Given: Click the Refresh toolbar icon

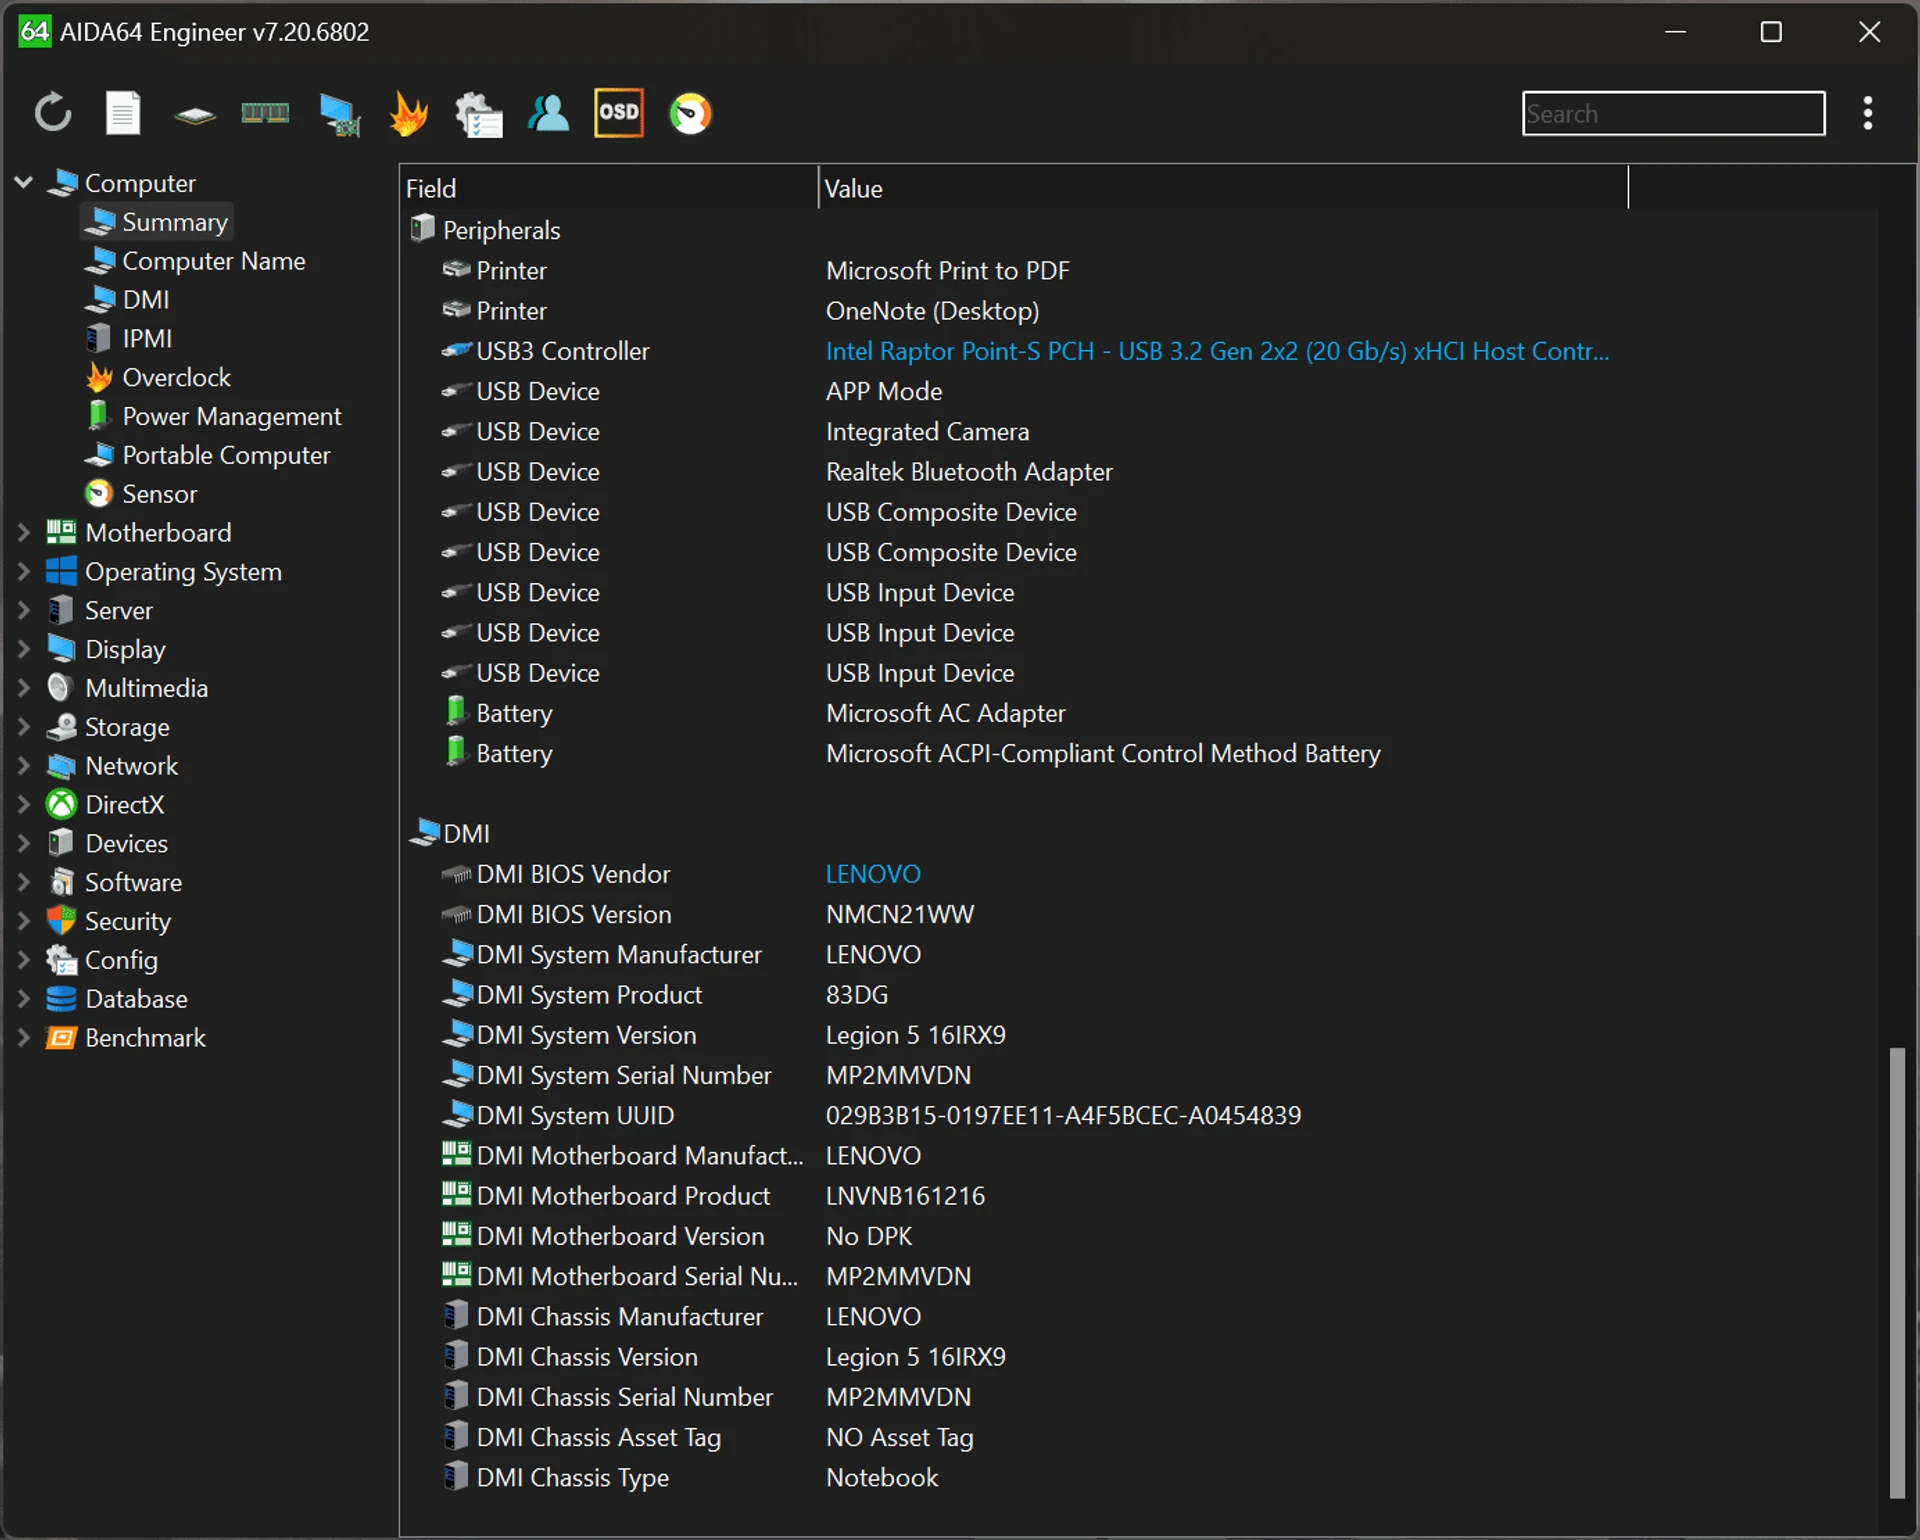Looking at the screenshot, I should tap(53, 113).
